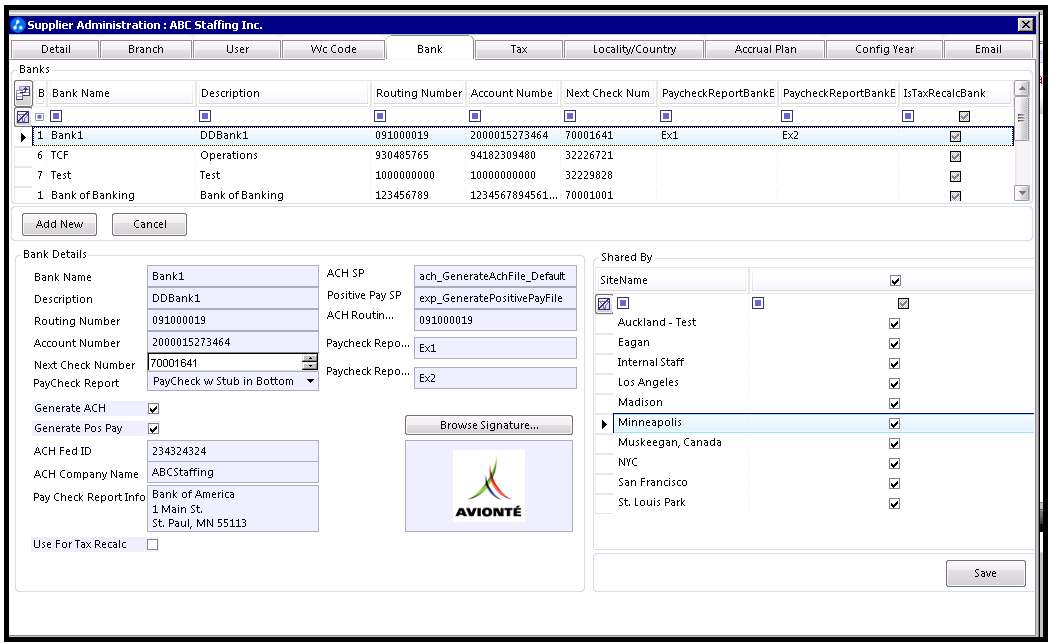This screenshot has height=643, width=1050.
Task: Open the Accrual Plan tab
Action: pyautogui.click(x=764, y=49)
